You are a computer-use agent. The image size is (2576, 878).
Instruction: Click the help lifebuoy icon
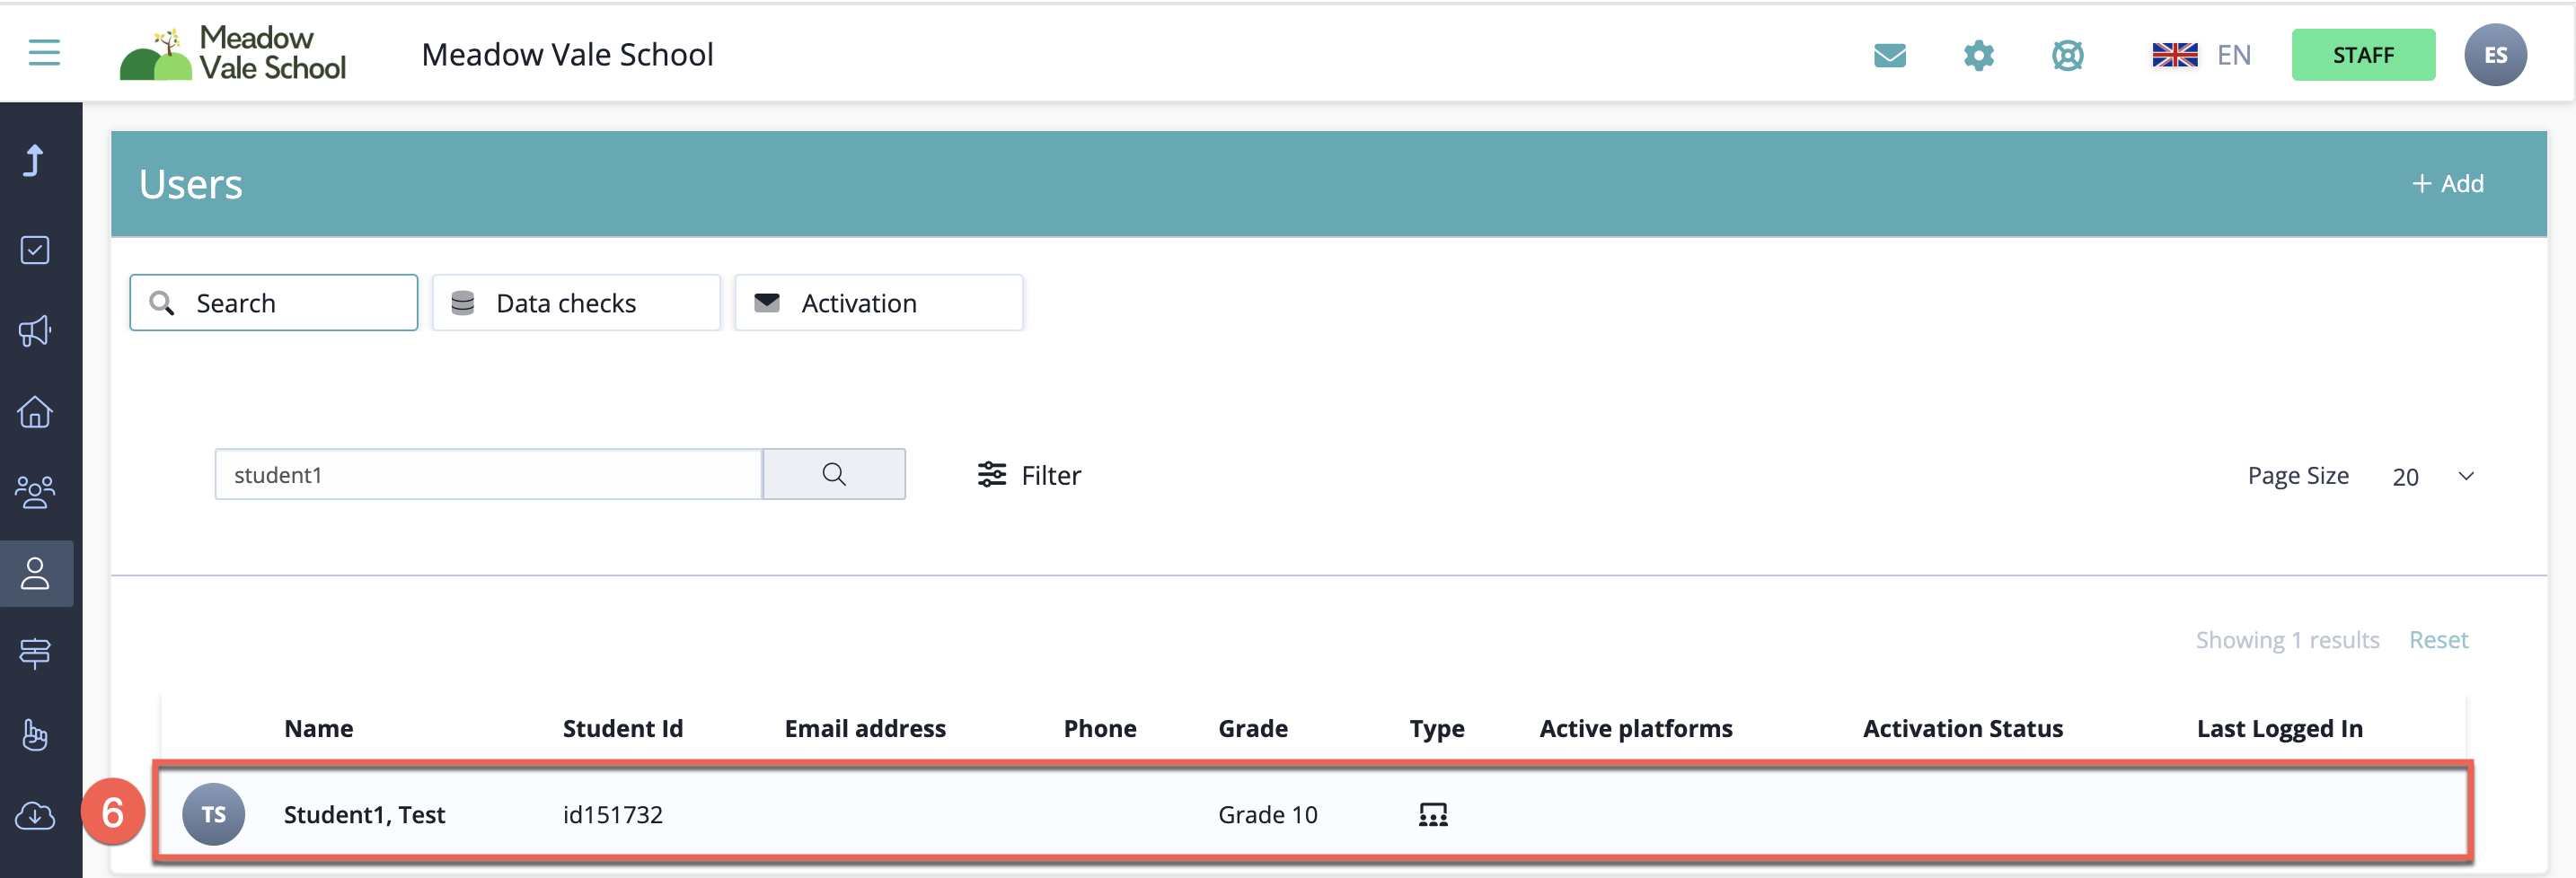(2067, 55)
